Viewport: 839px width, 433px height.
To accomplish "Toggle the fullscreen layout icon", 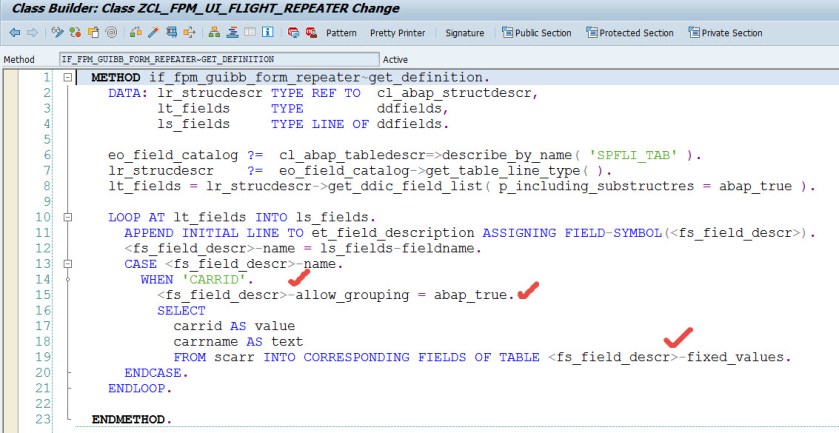I will (x=249, y=33).
